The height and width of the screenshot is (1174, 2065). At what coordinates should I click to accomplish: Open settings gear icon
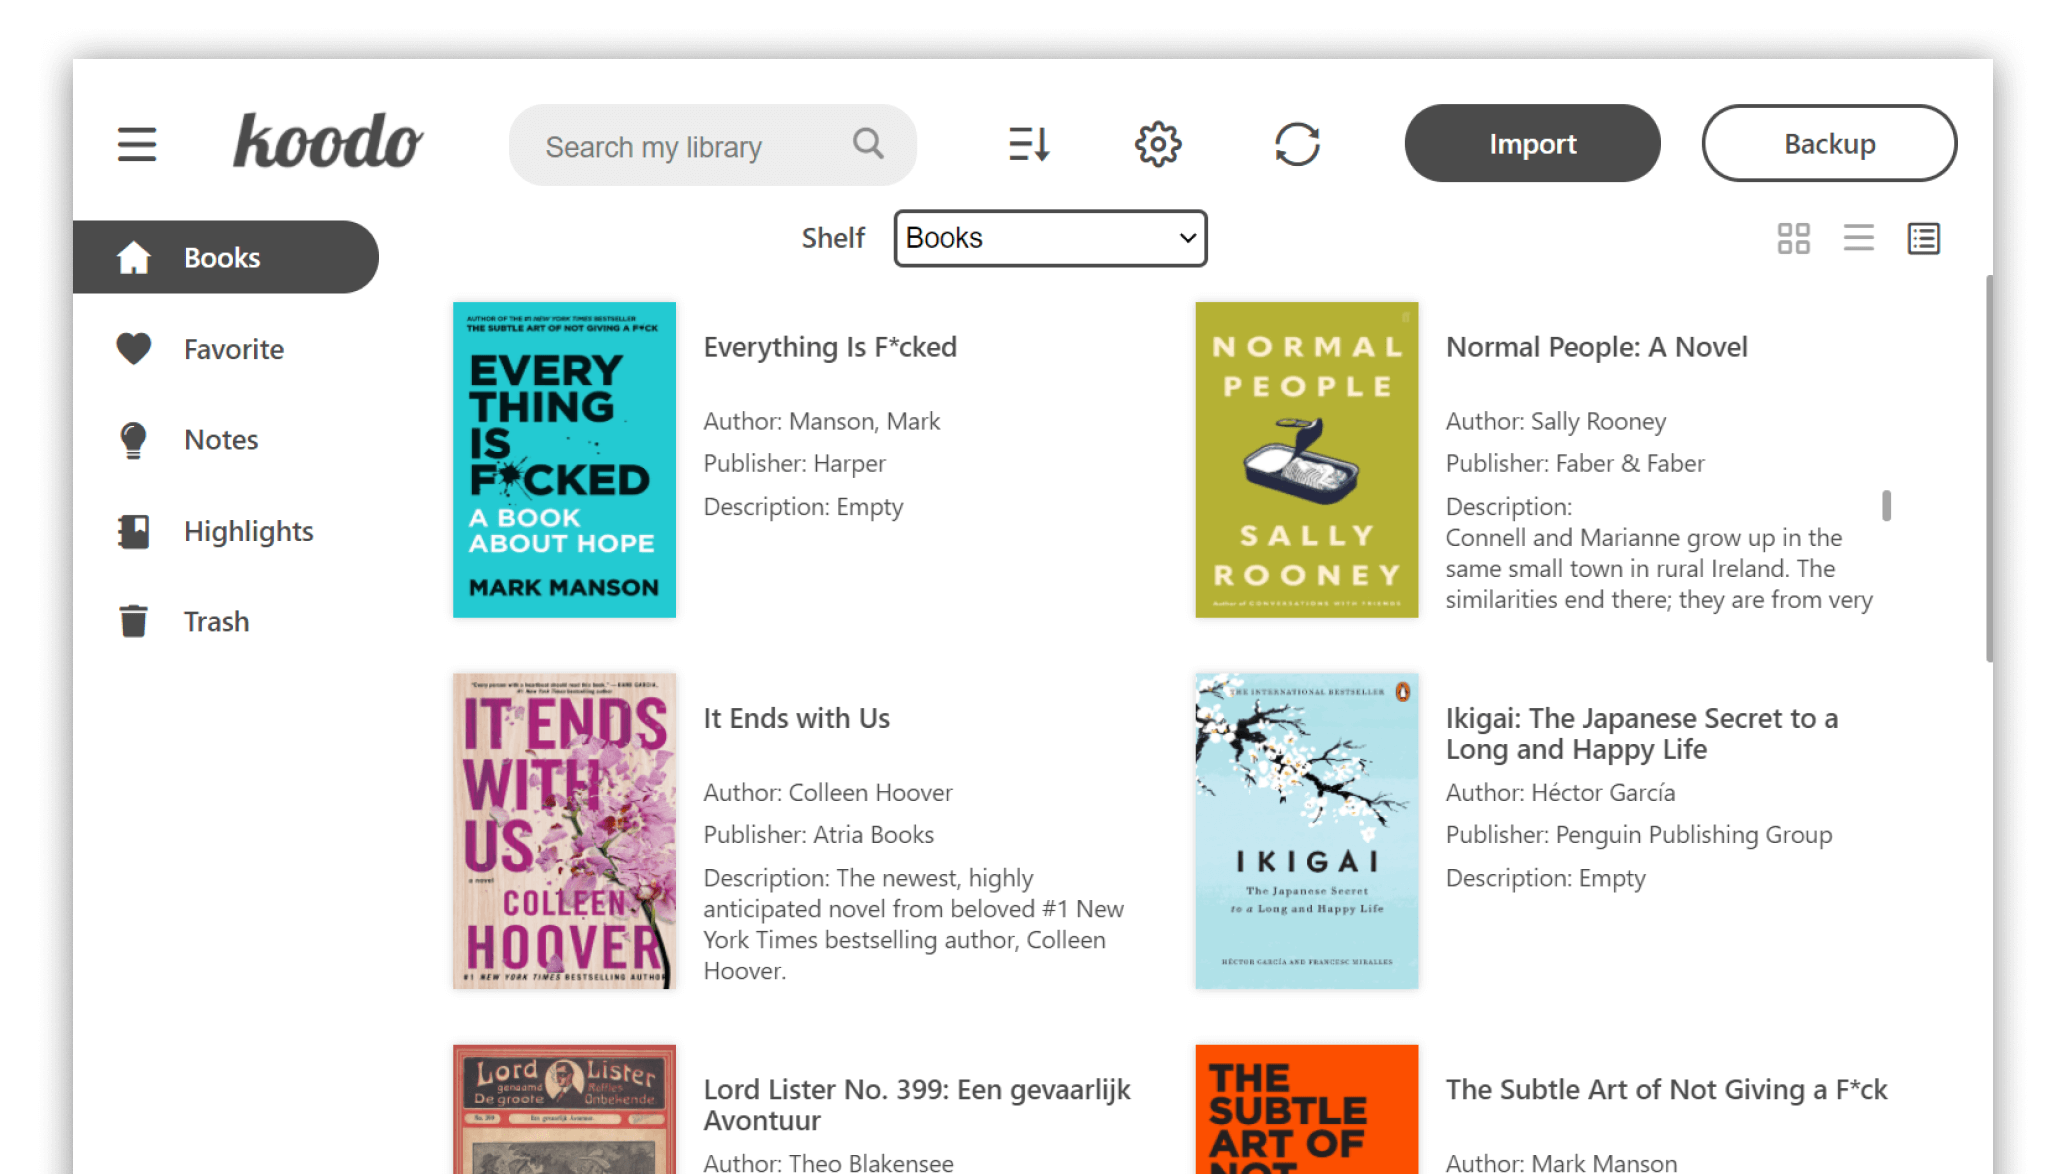tap(1158, 144)
